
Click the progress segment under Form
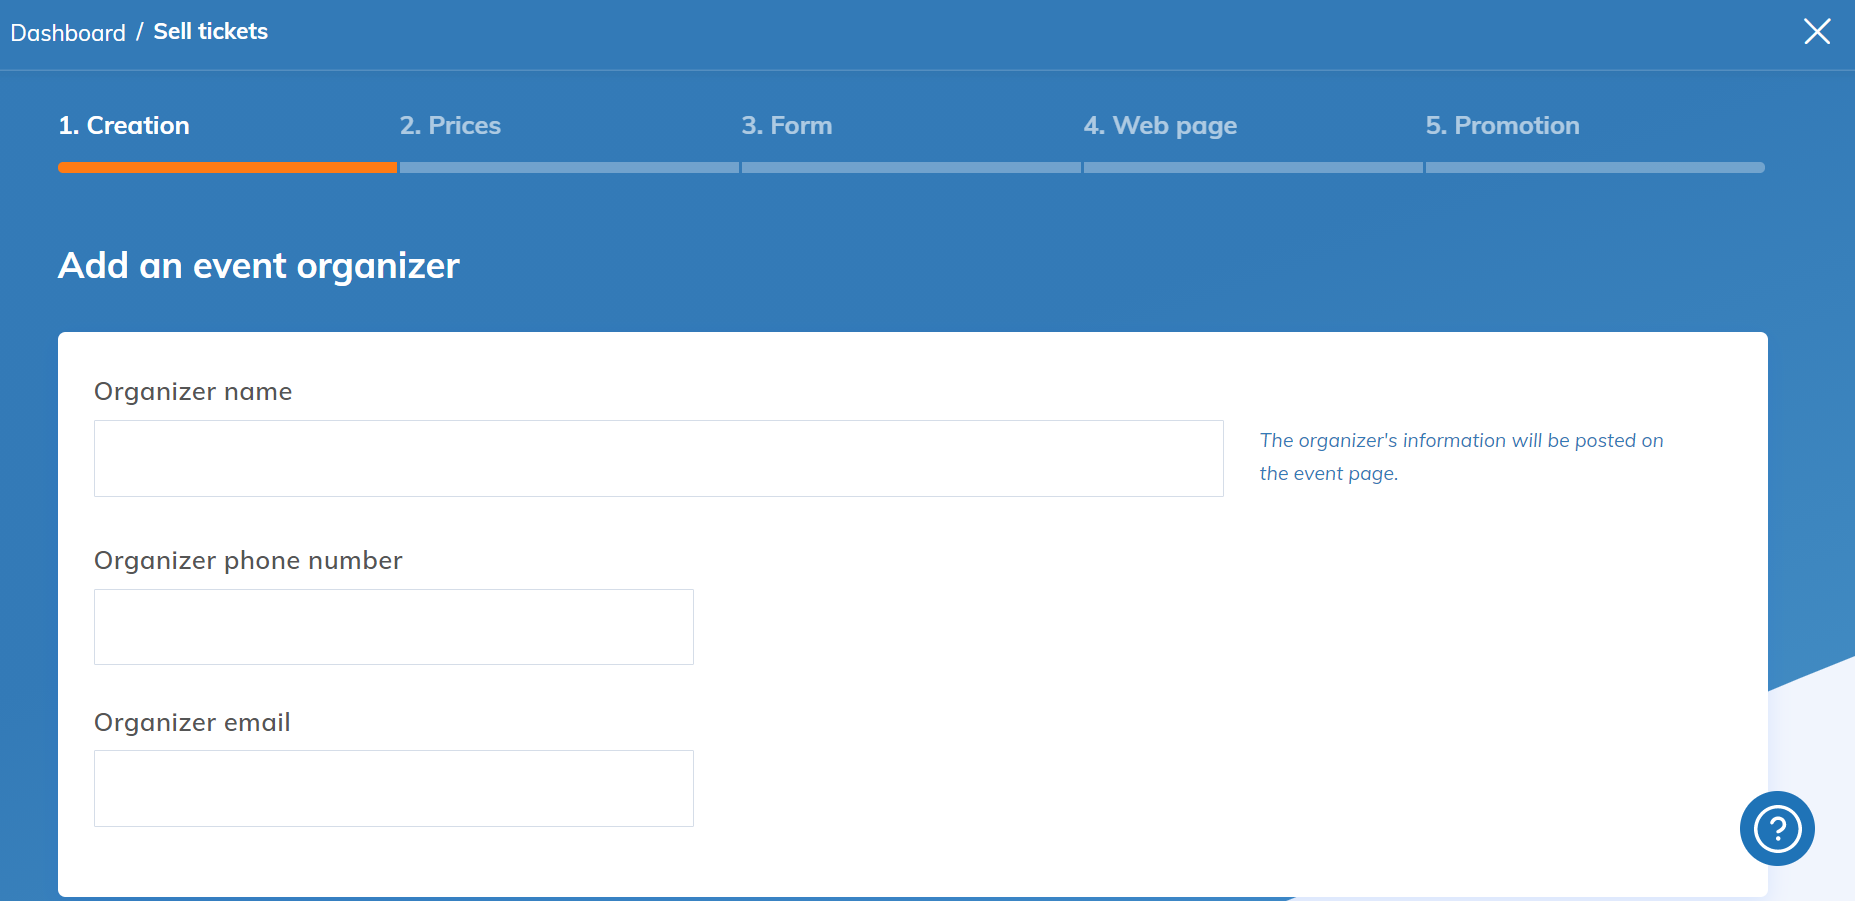point(911,168)
